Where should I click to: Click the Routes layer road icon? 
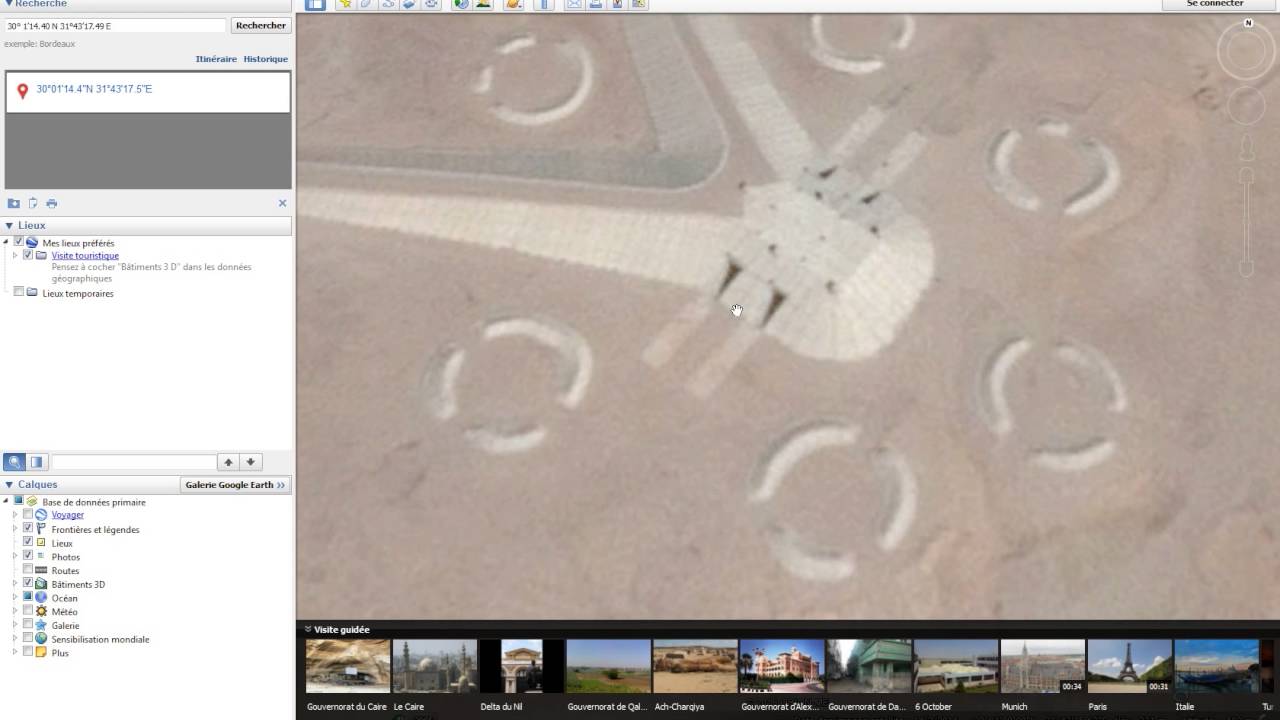click(41, 570)
